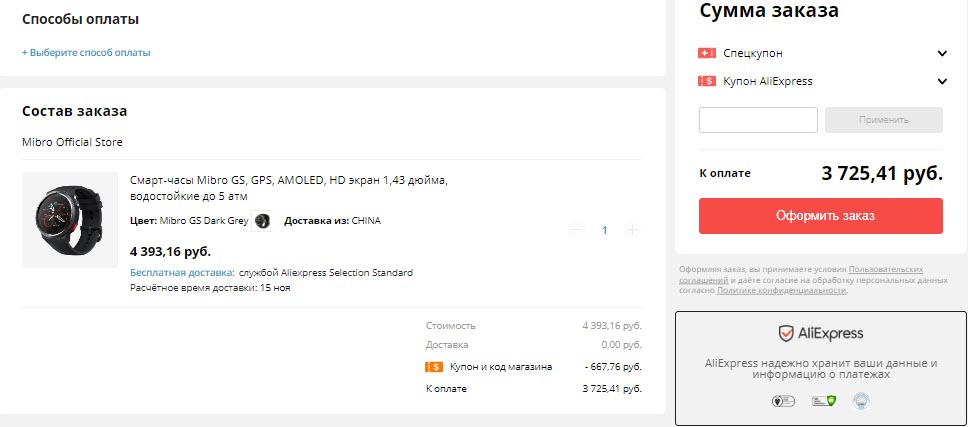
Task: Click the Доставка 0,00 руб. value
Action: pos(622,345)
